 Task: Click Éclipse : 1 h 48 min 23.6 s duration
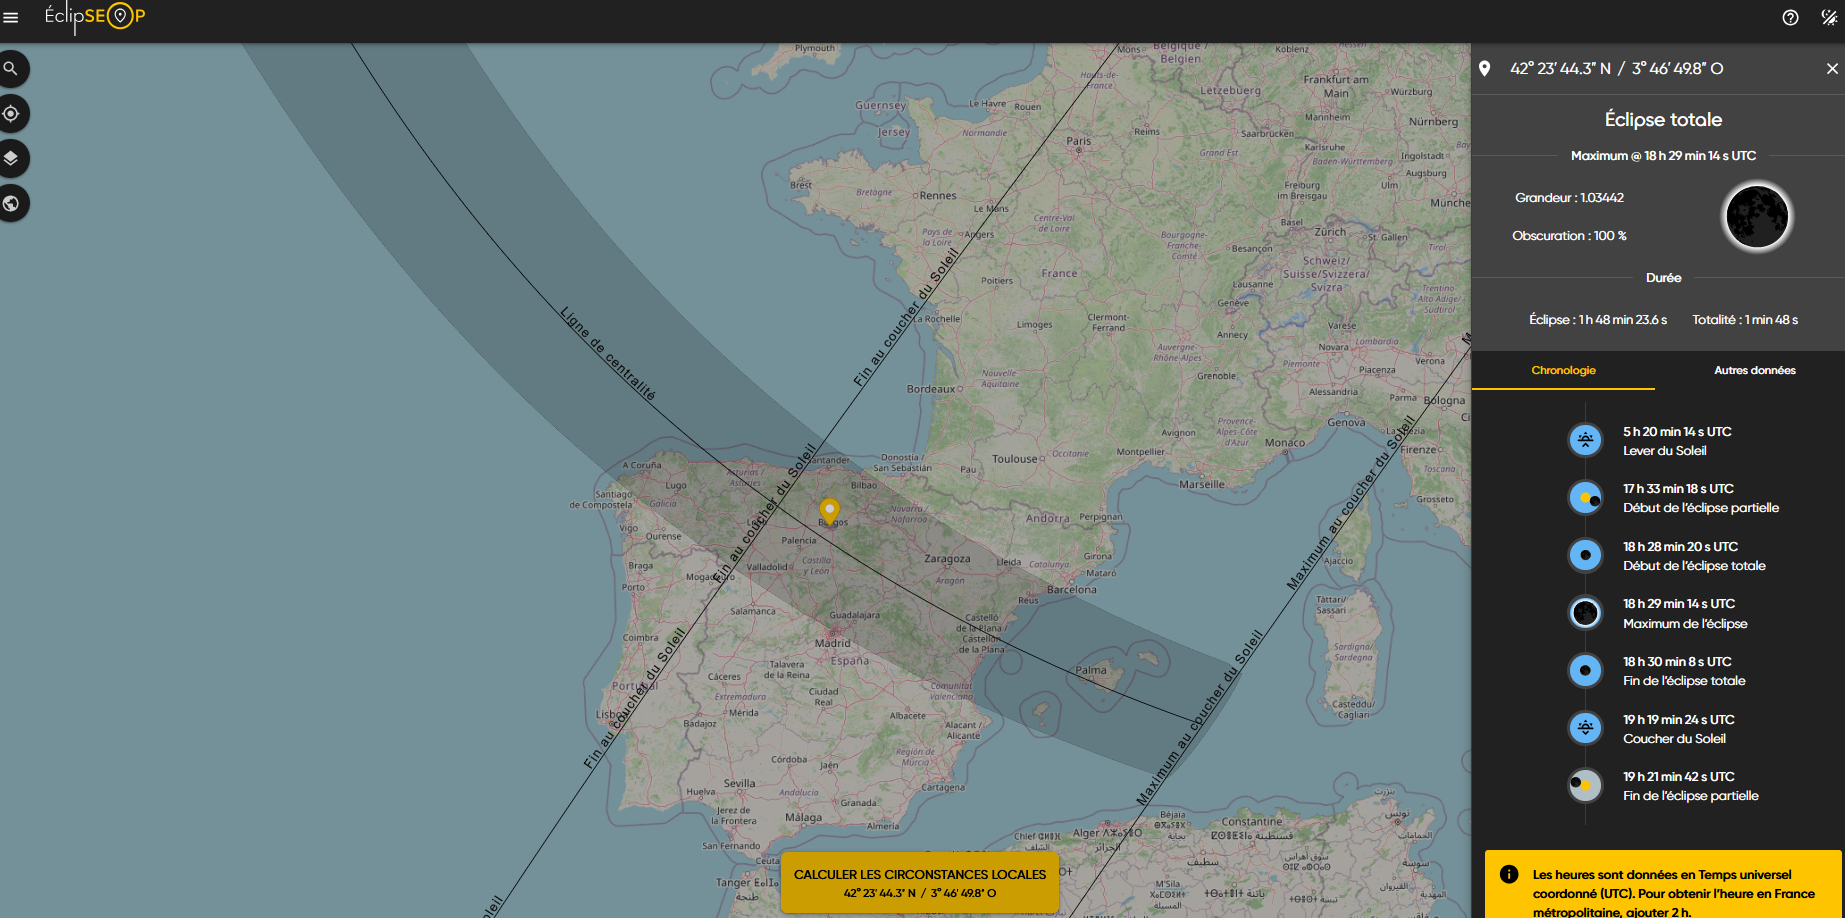(x=1598, y=319)
